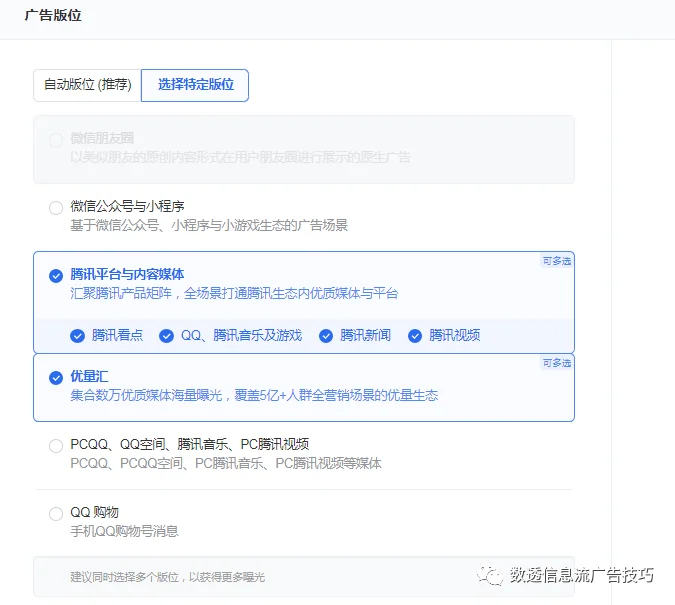
Task: Click 可多选 tag on 优量汇 card
Action: click(x=557, y=363)
